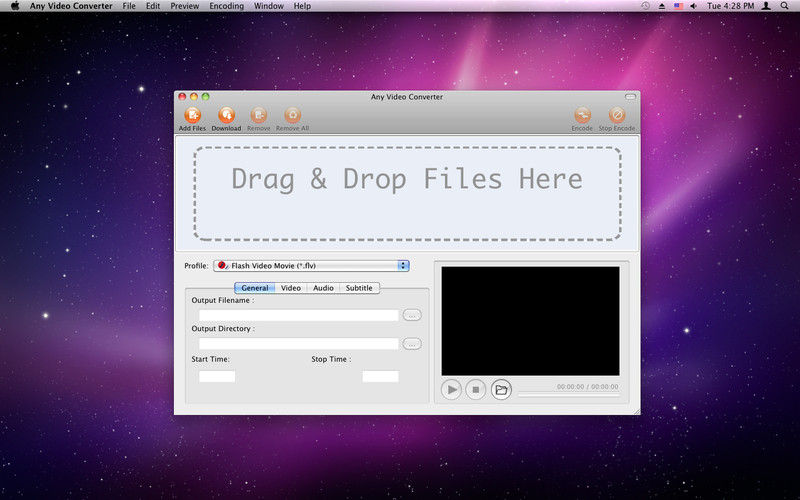Image resolution: width=800 pixels, height=500 pixels.
Task: Click the Add Files toolbar icon
Action: tap(192, 116)
